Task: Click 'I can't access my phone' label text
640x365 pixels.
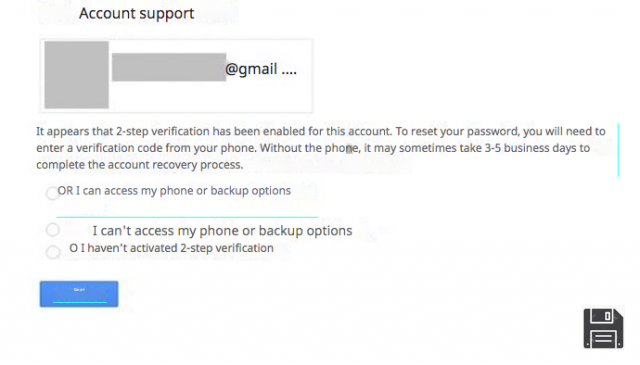Action: click(222, 231)
